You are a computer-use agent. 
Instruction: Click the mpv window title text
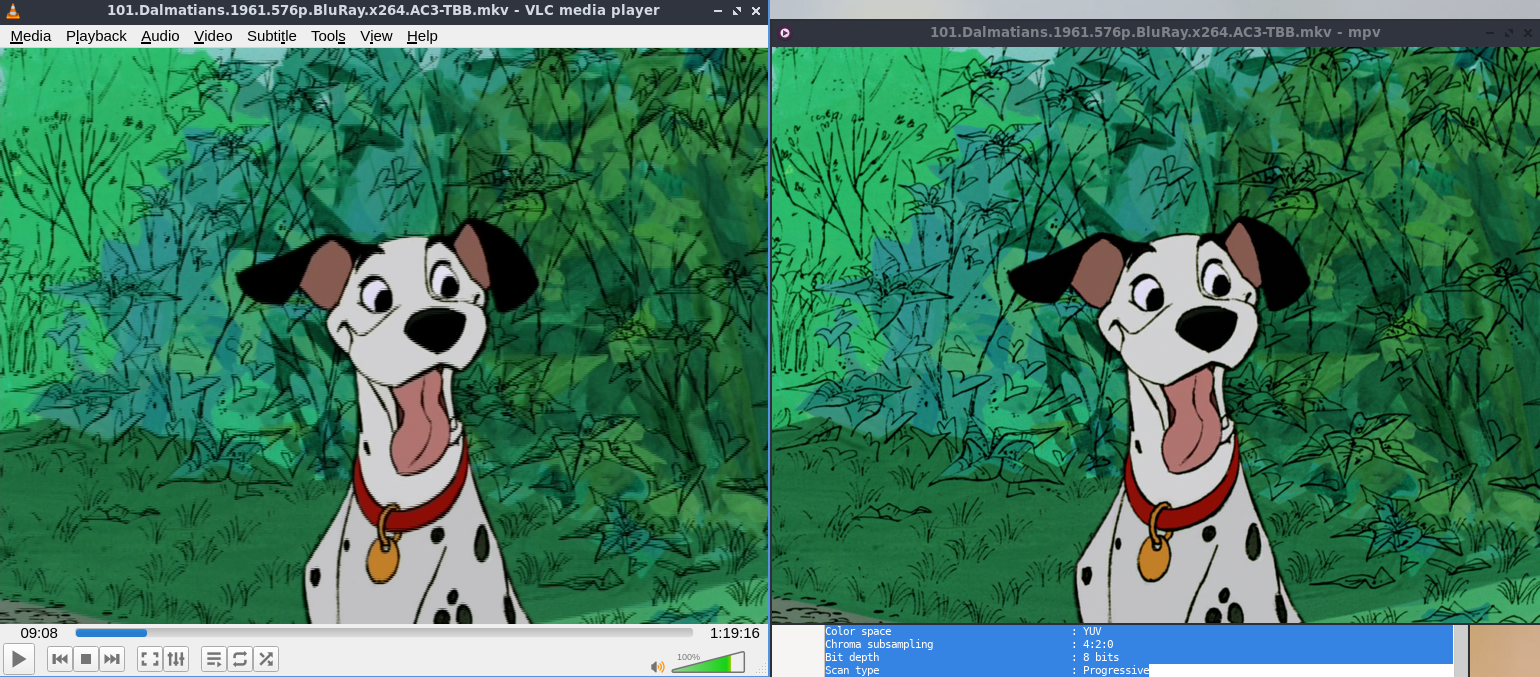click(1155, 32)
